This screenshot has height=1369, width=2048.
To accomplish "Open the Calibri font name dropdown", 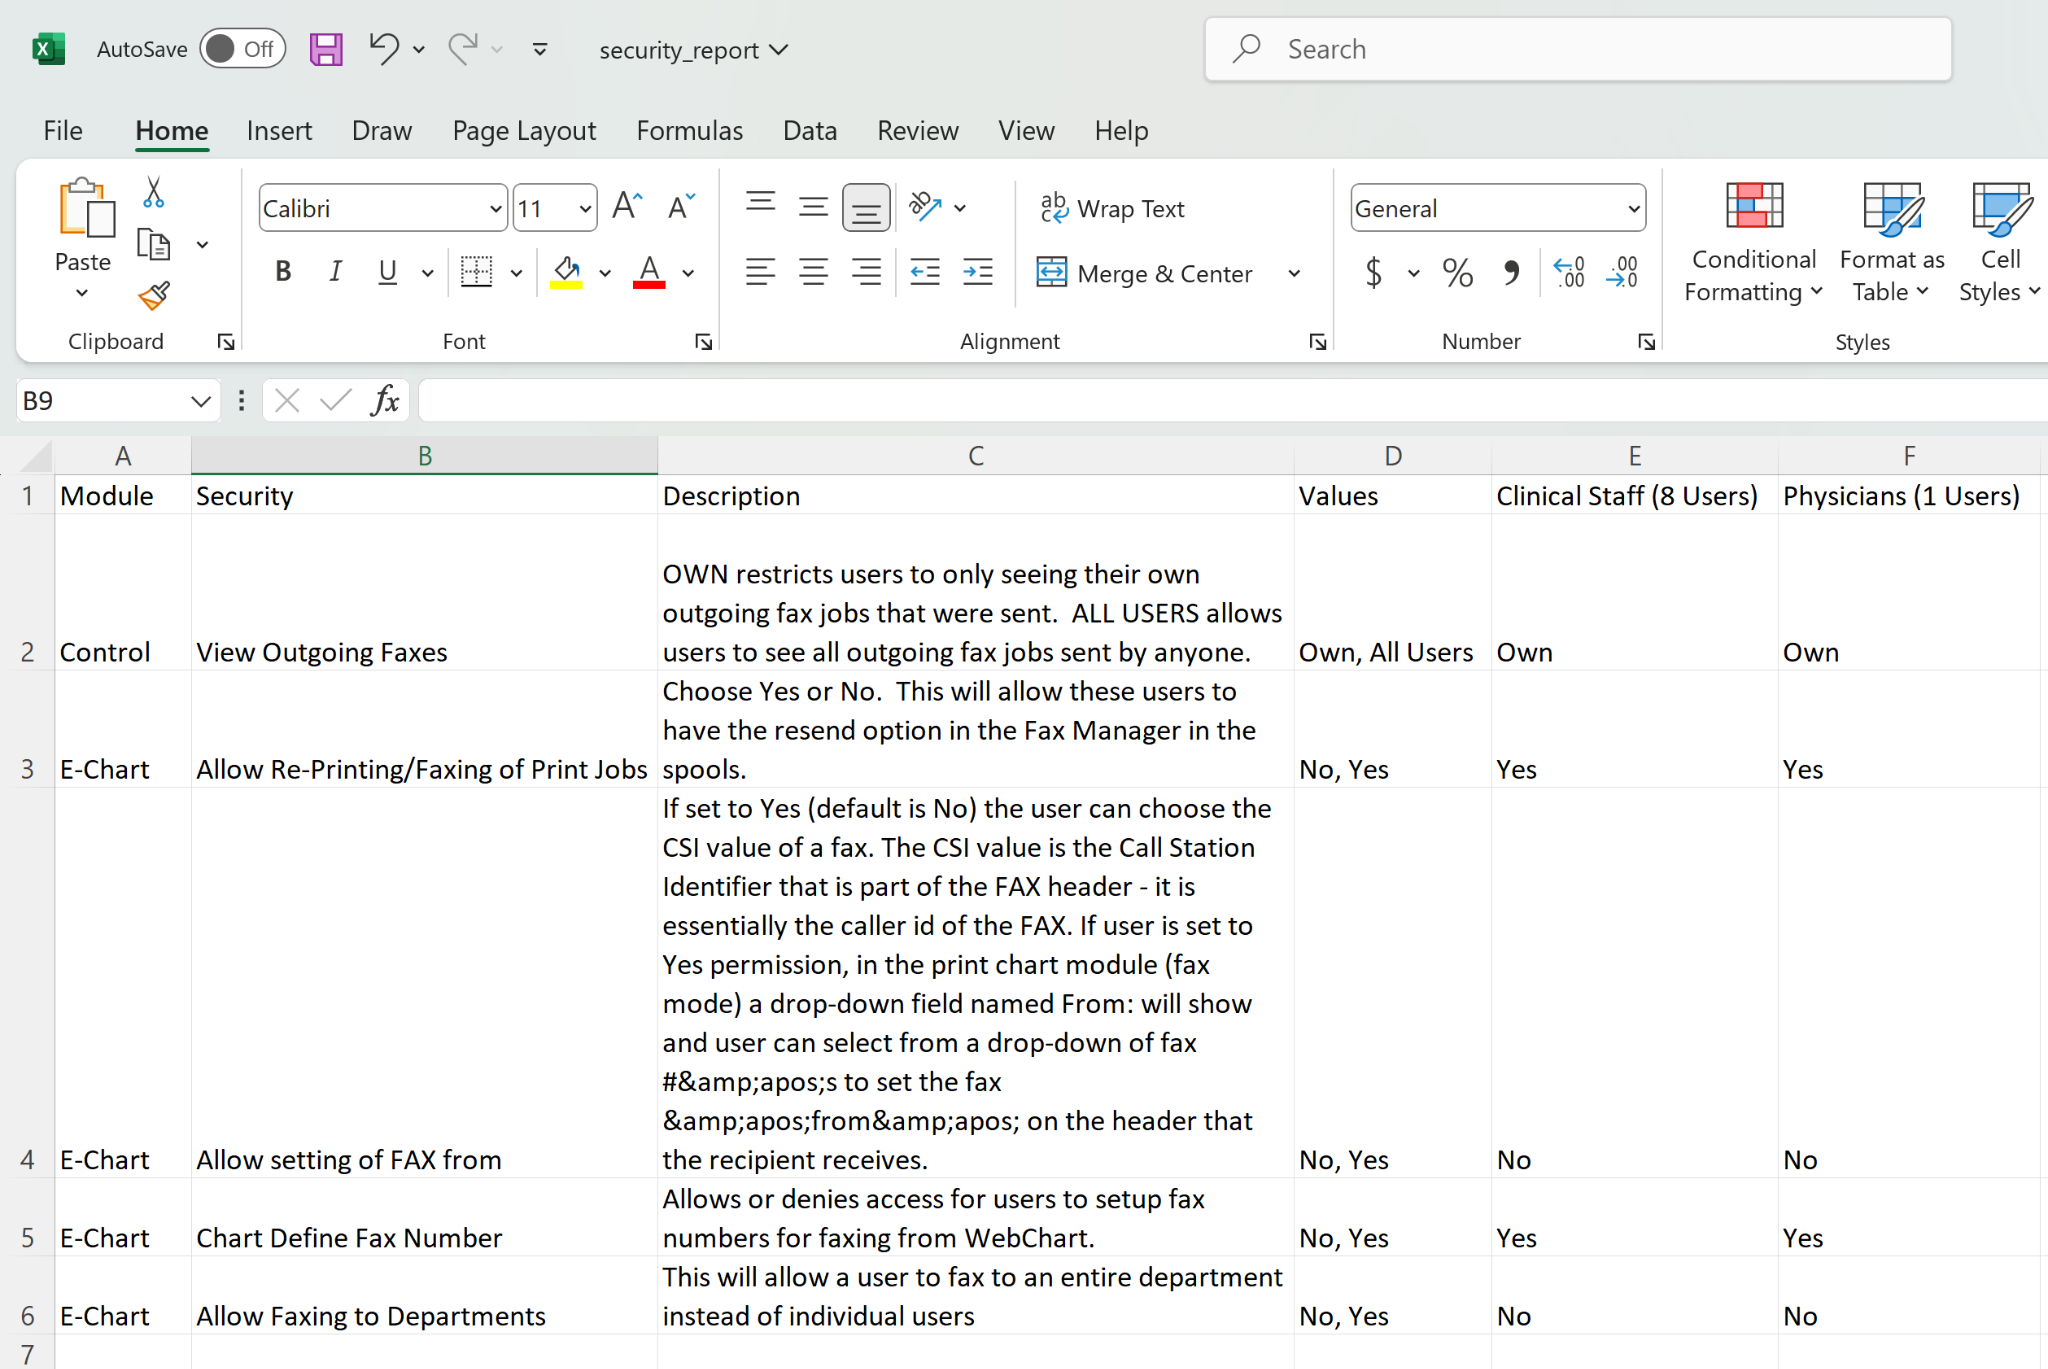I will [495, 209].
